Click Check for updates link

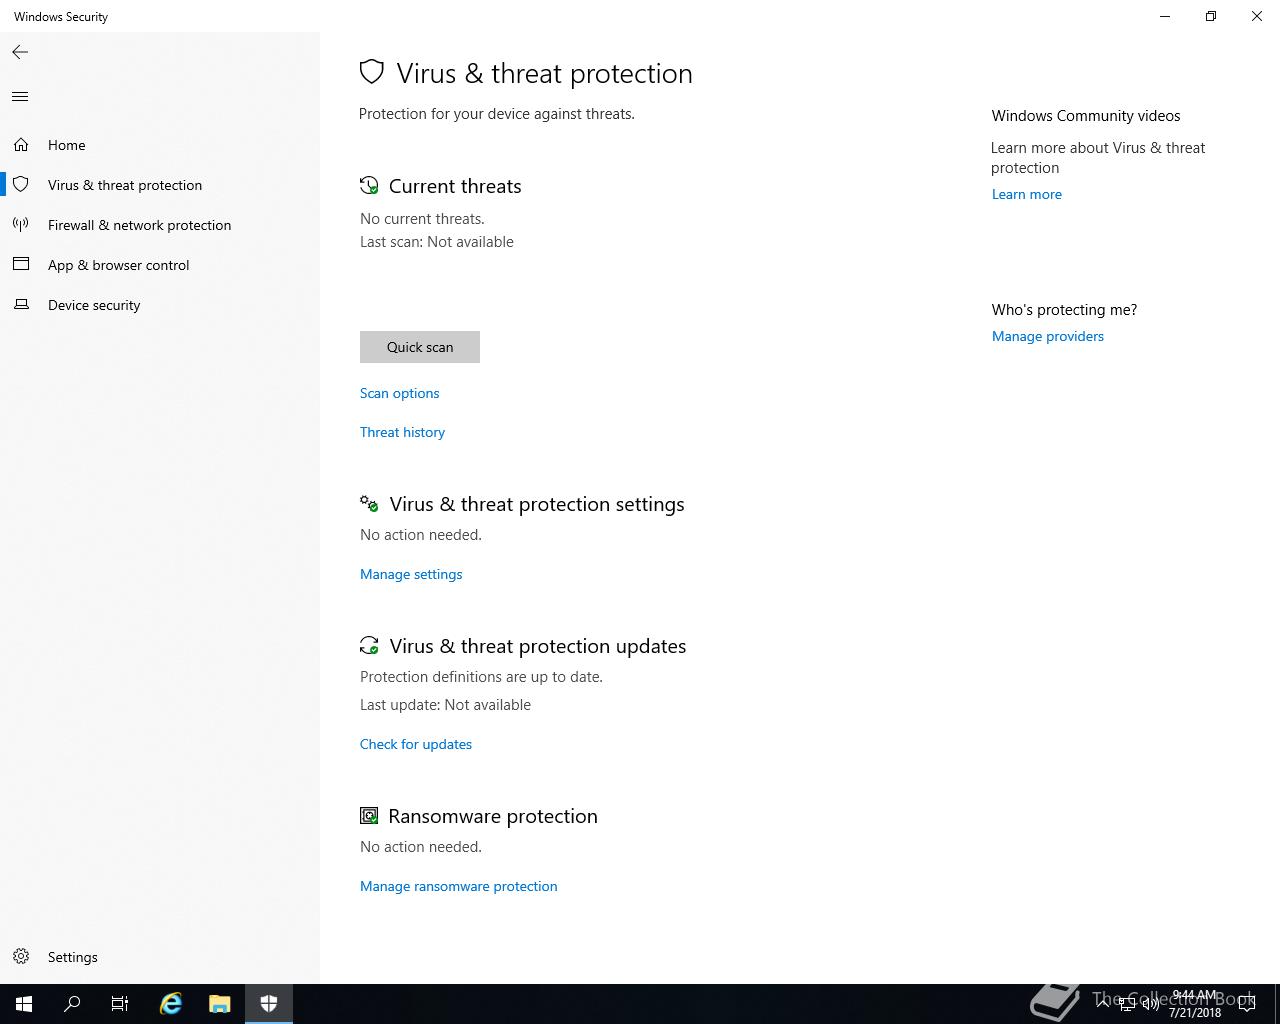pyautogui.click(x=416, y=744)
